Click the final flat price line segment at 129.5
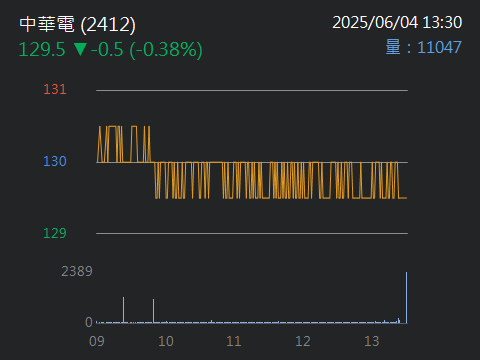Screen dimensions: 480x360 tap(403, 198)
